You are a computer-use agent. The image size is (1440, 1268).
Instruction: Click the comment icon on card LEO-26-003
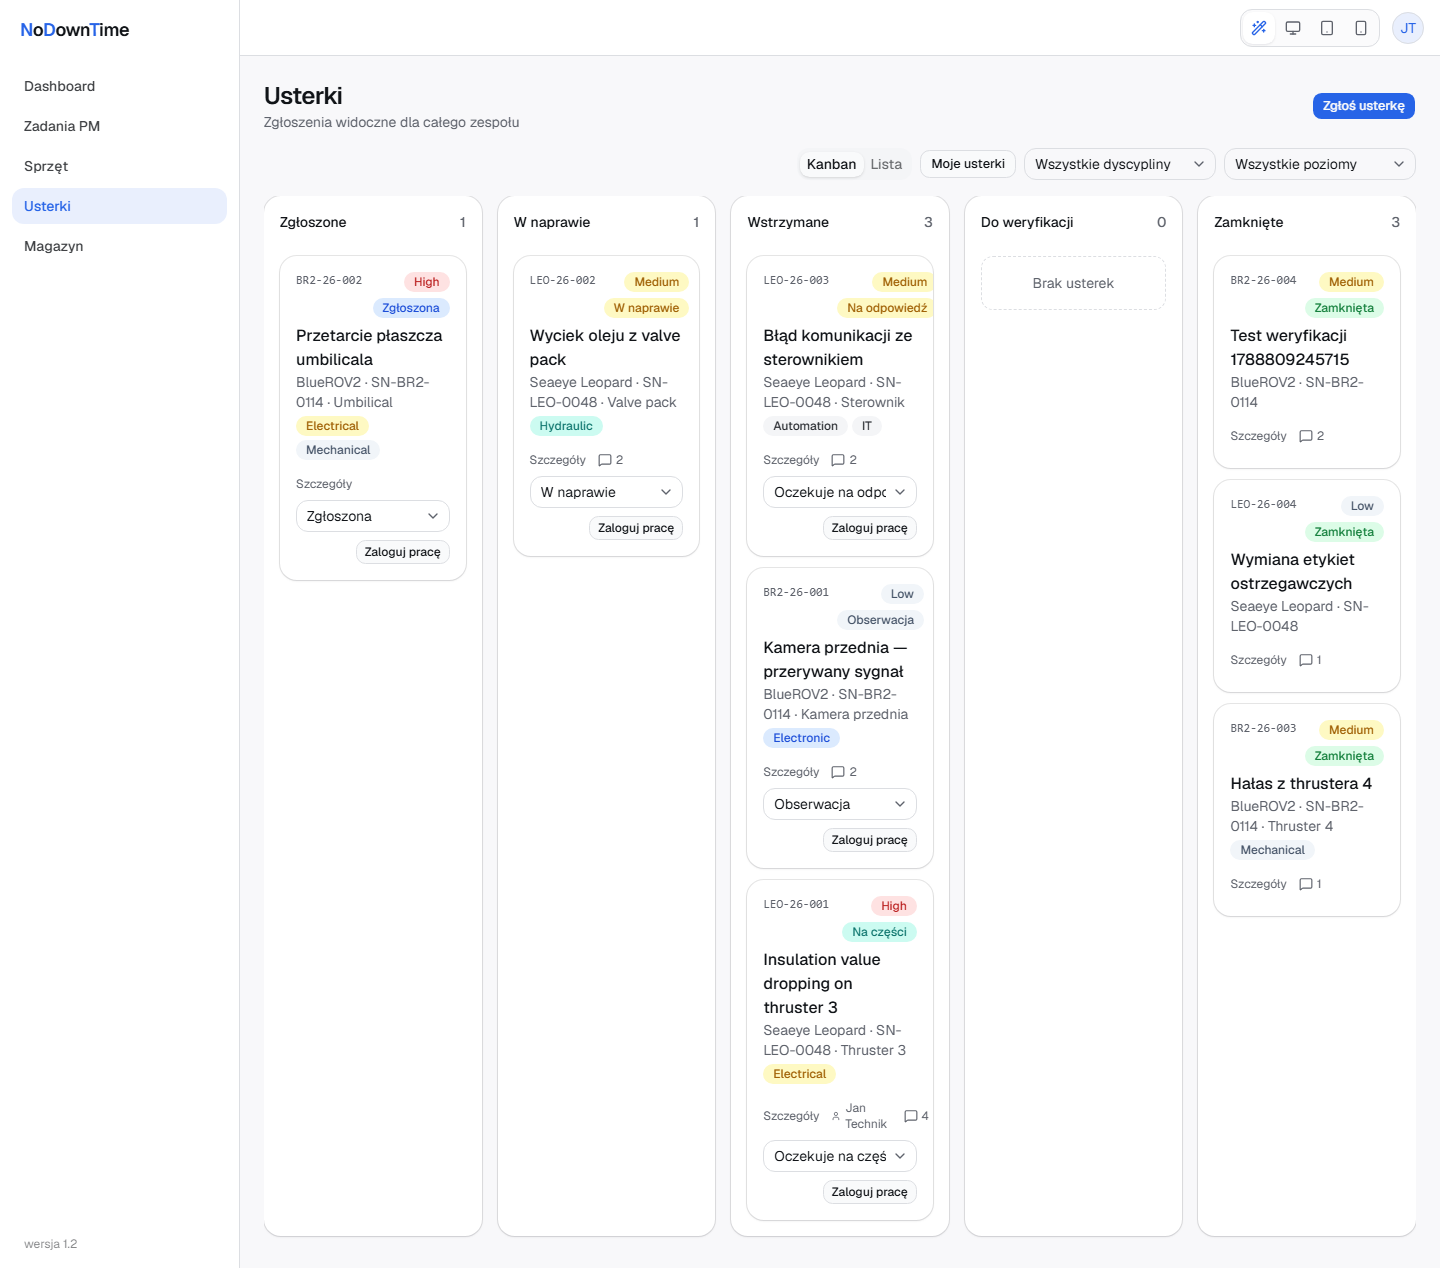coord(838,460)
